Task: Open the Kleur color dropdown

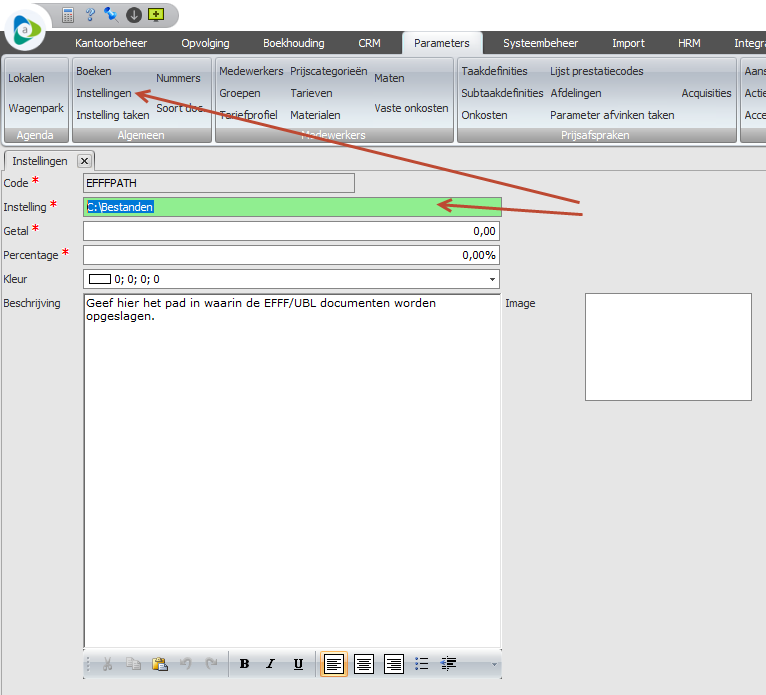Action: (492, 280)
